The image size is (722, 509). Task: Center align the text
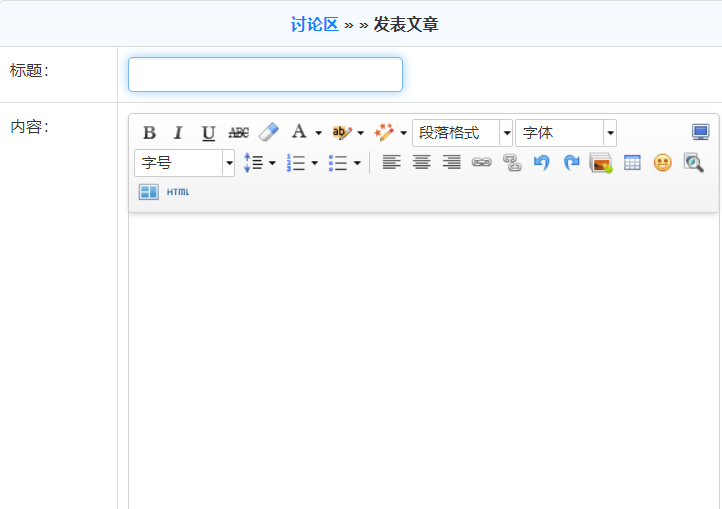click(x=422, y=162)
